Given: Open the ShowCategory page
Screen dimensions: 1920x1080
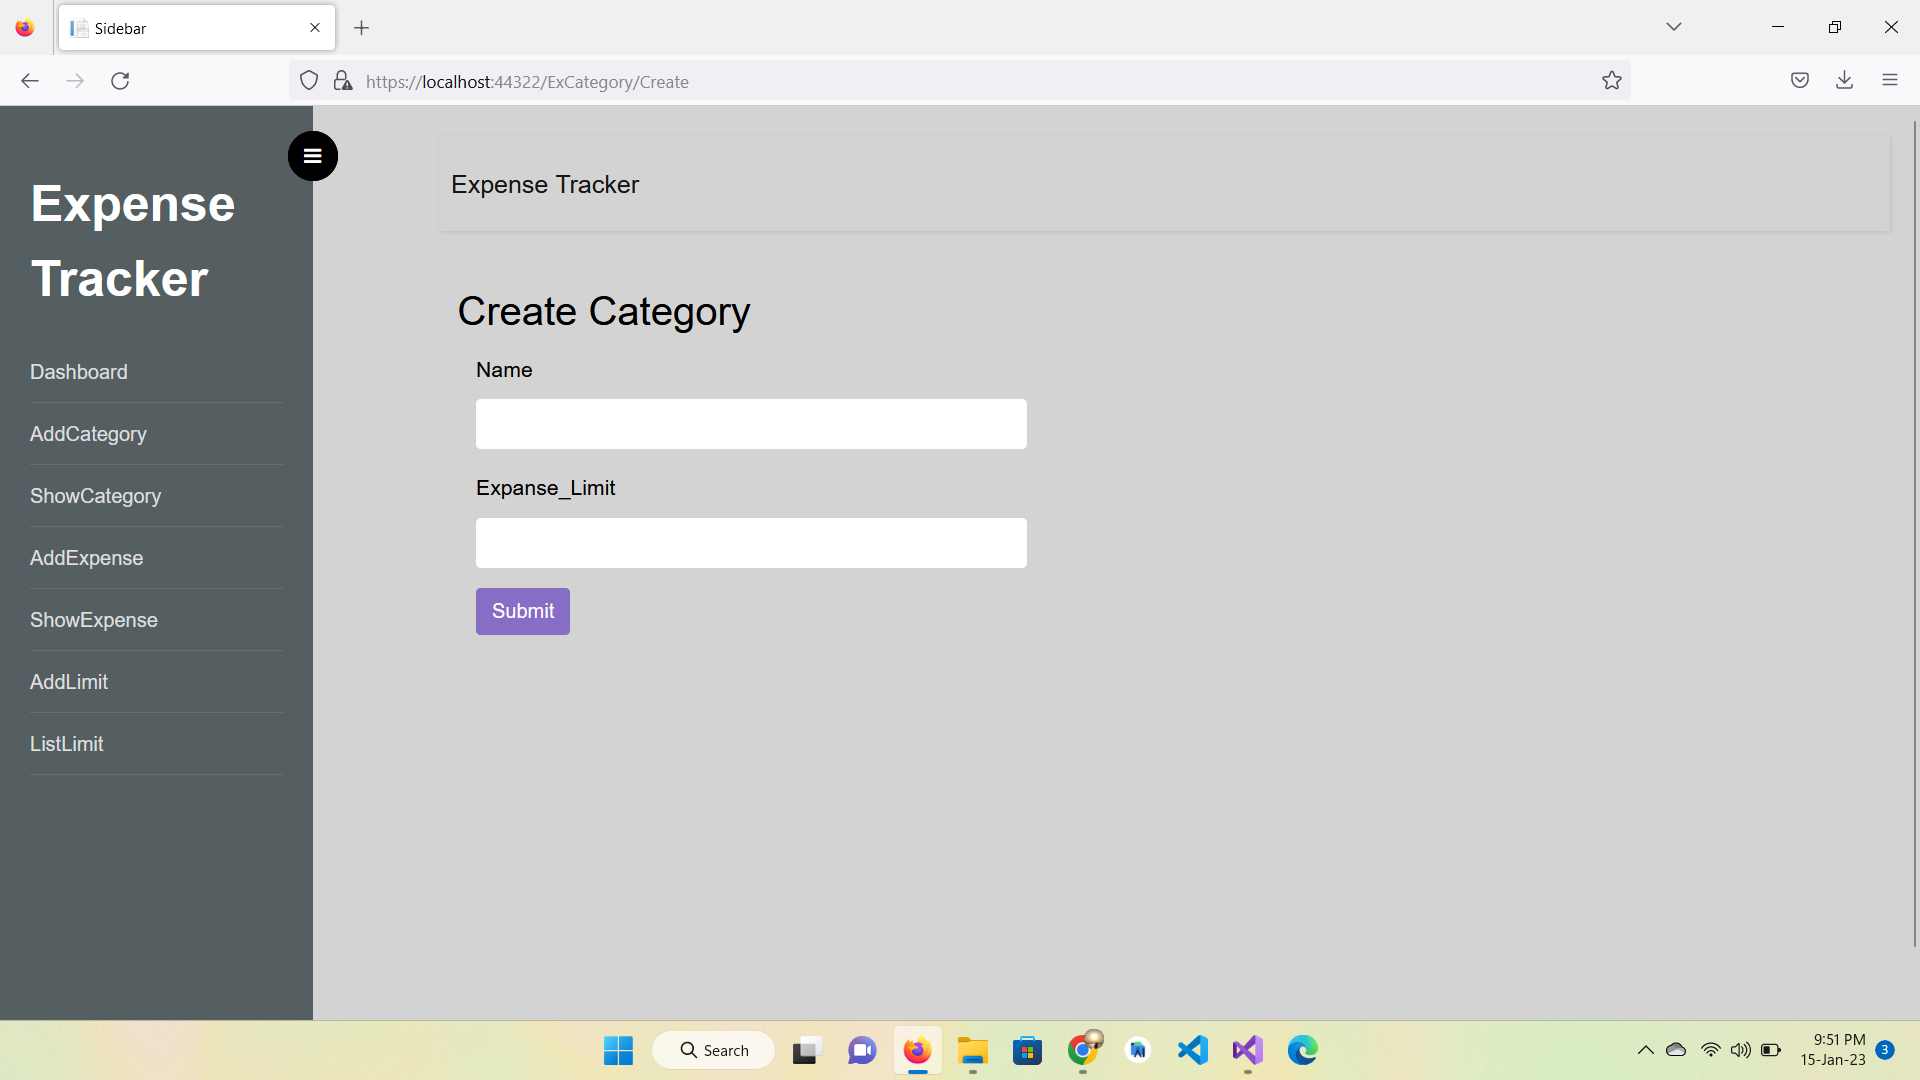Looking at the screenshot, I should tap(95, 496).
